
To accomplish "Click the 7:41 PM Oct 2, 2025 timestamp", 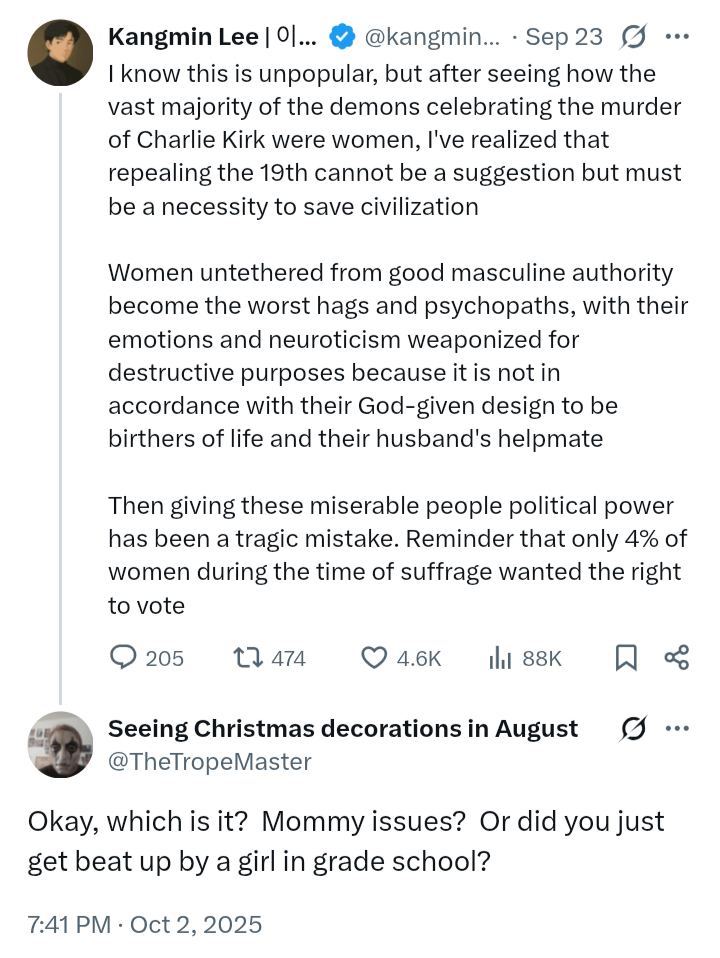I will [x=145, y=925].
